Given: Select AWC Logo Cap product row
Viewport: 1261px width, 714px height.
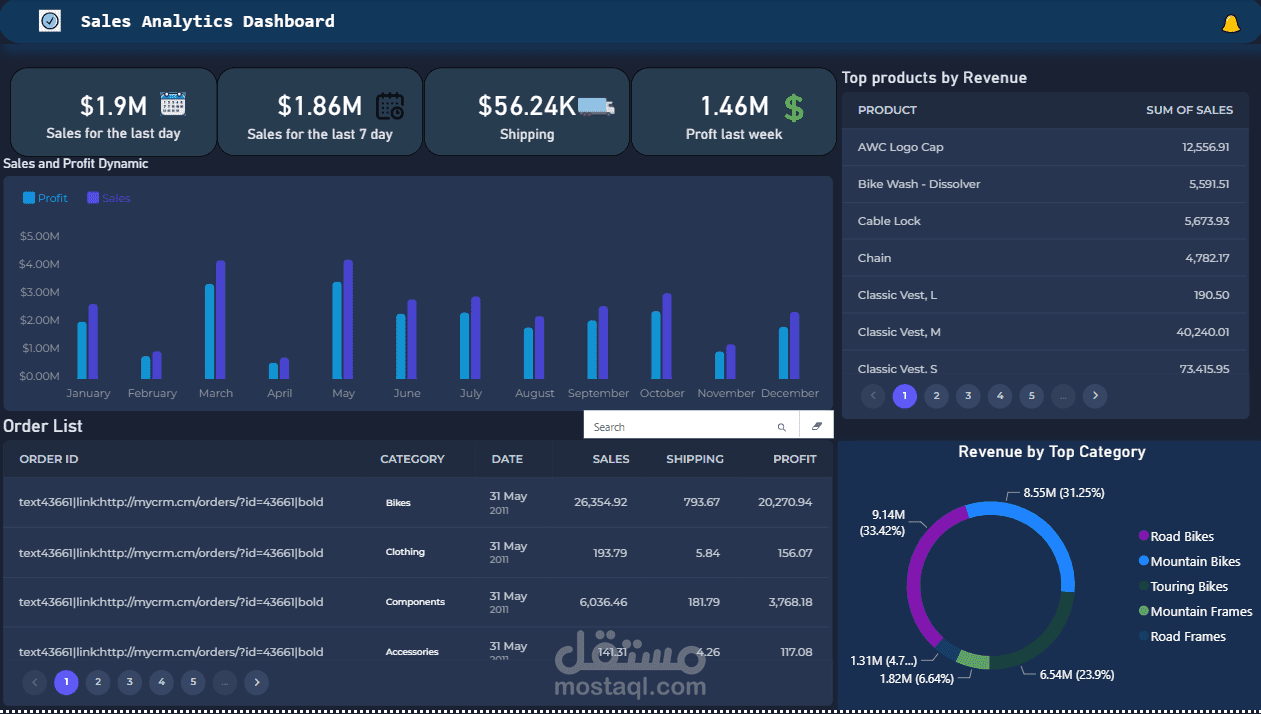Looking at the screenshot, I should [1045, 147].
